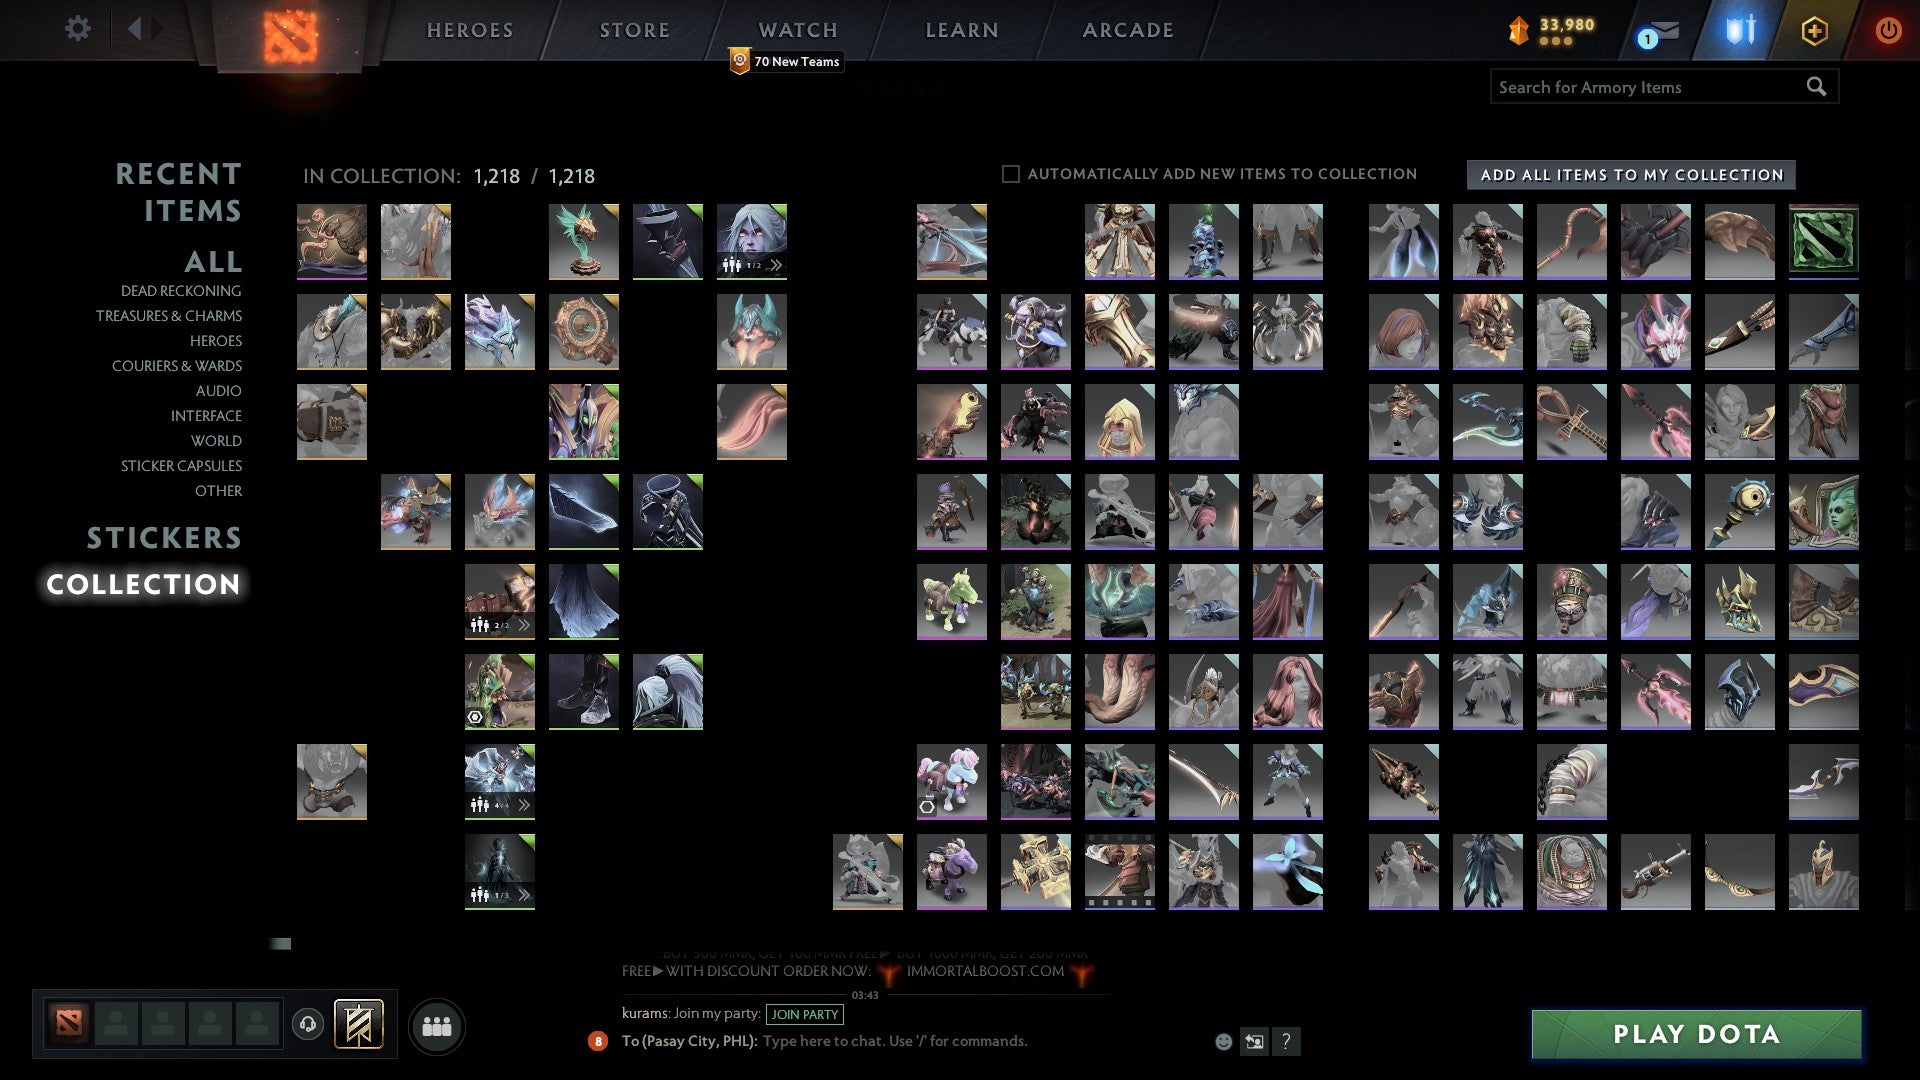Click the Dota 2 logo home button
Viewport: 1920px width, 1080px height.
coord(290,36)
